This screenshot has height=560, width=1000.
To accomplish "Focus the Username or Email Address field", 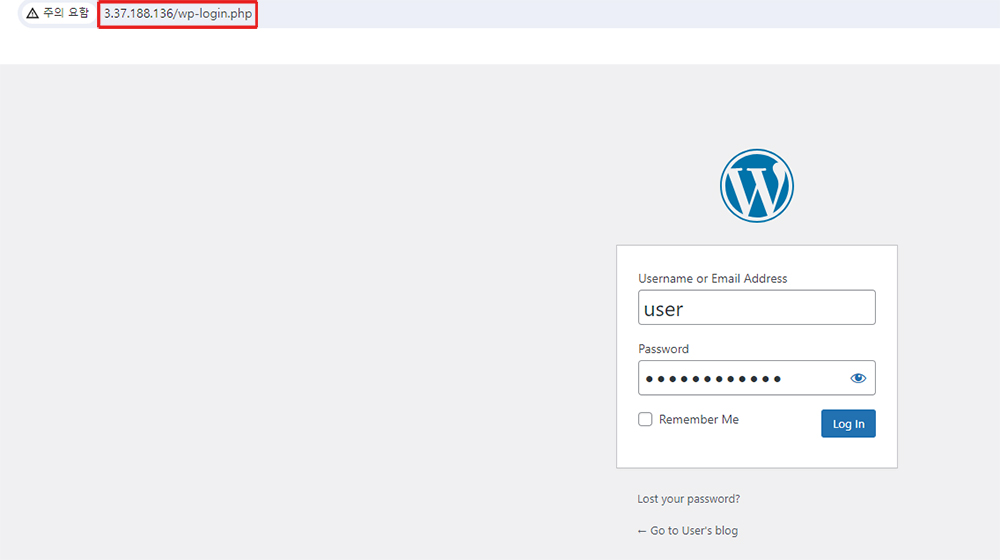I will (756, 307).
